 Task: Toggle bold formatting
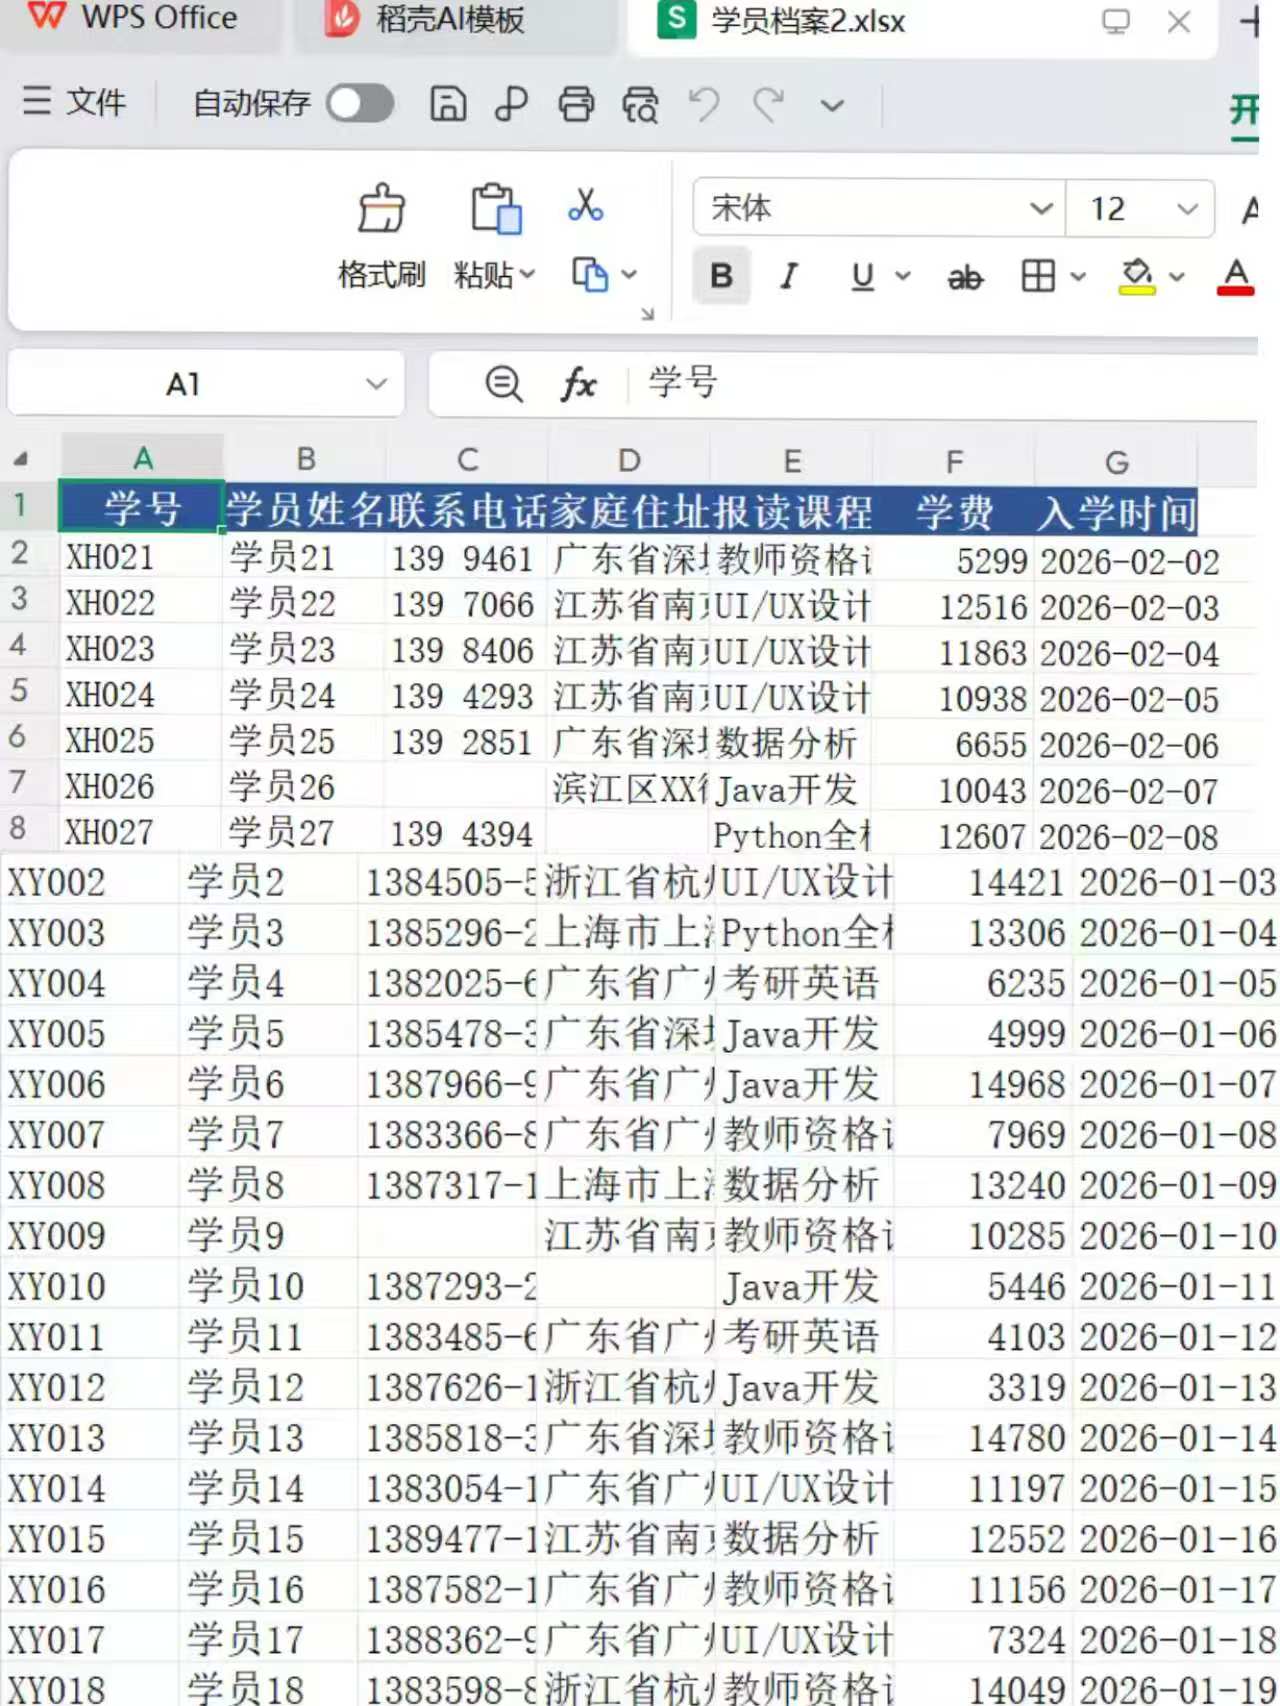click(721, 275)
